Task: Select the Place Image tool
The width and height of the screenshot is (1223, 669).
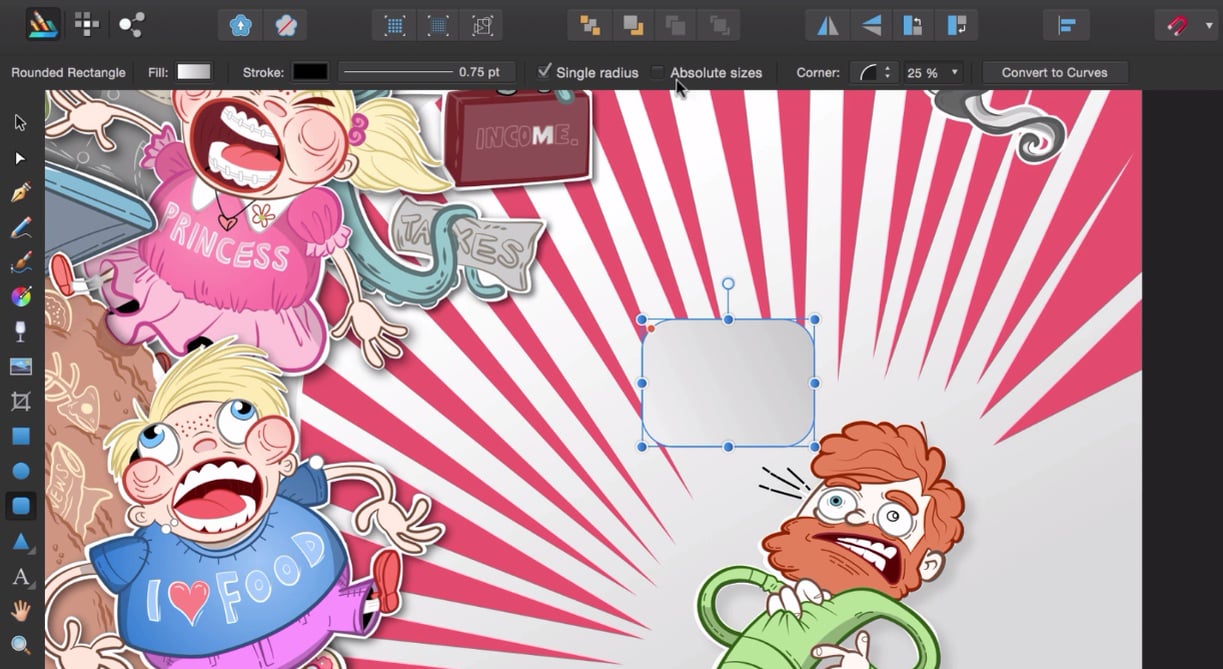Action: 21,367
